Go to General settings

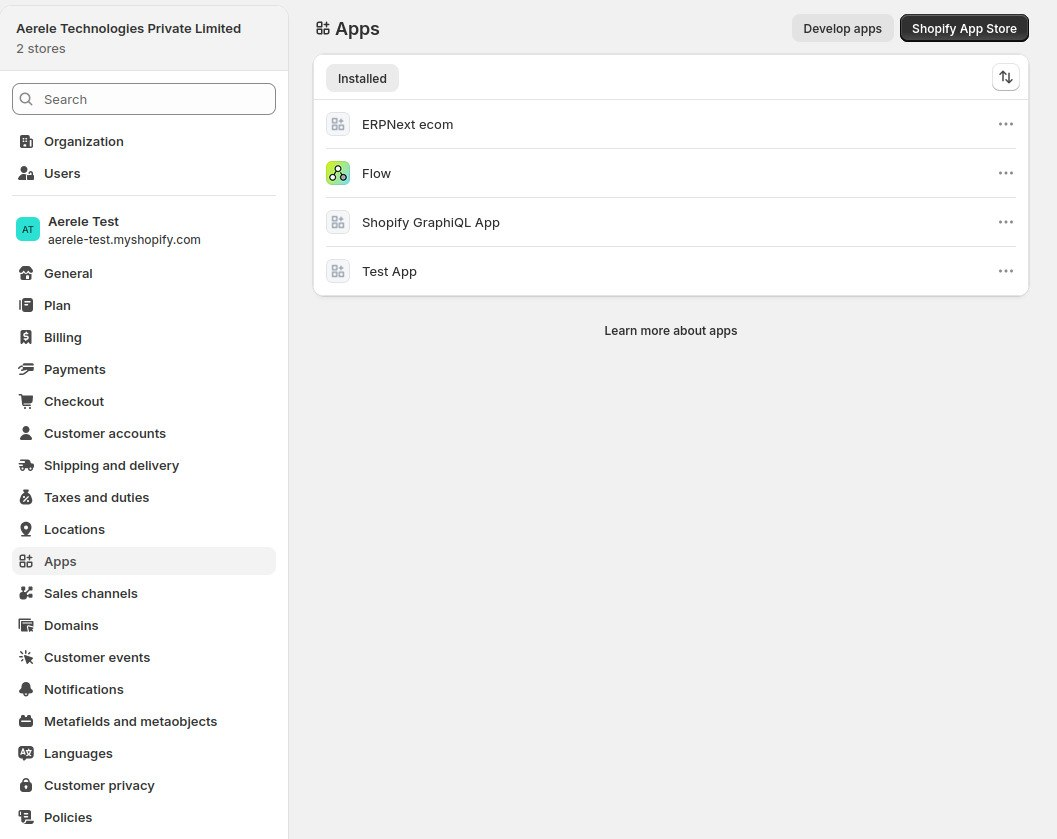[144, 273]
